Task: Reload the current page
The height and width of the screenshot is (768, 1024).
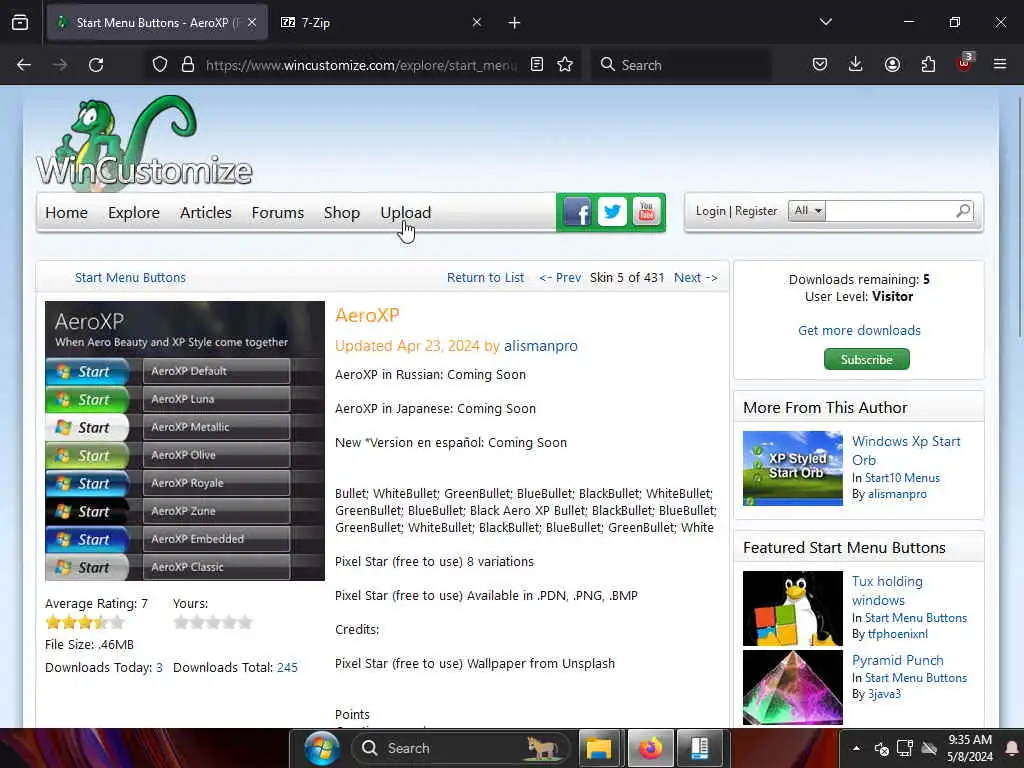Action: (x=96, y=65)
